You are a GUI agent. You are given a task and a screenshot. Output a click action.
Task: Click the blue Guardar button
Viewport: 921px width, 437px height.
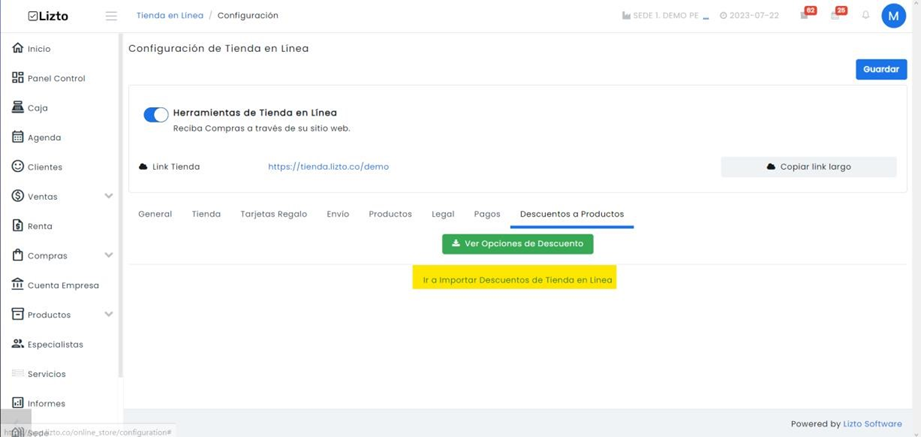click(881, 69)
